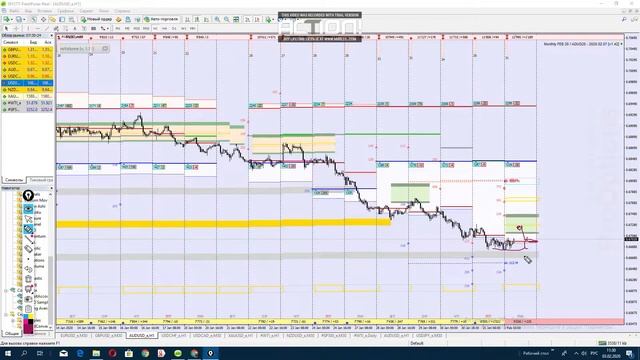Switch timeframe to M15
640x360 pixels.
coord(136,28)
